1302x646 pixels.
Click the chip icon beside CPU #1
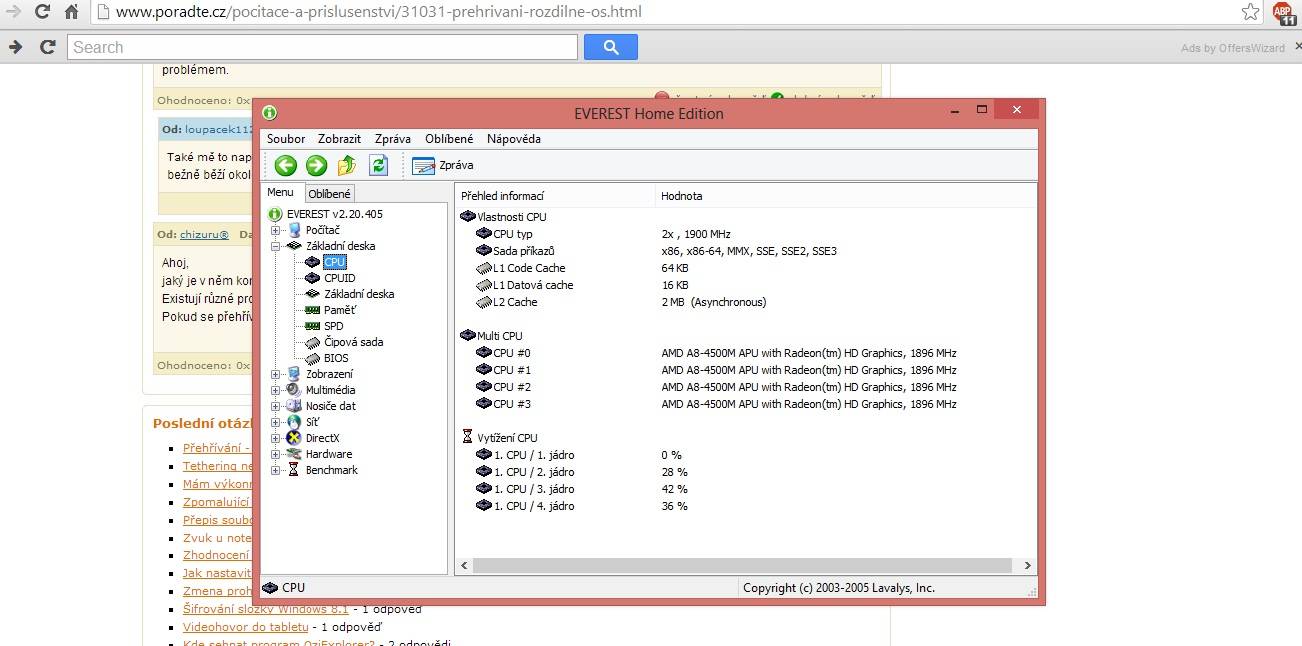(484, 370)
